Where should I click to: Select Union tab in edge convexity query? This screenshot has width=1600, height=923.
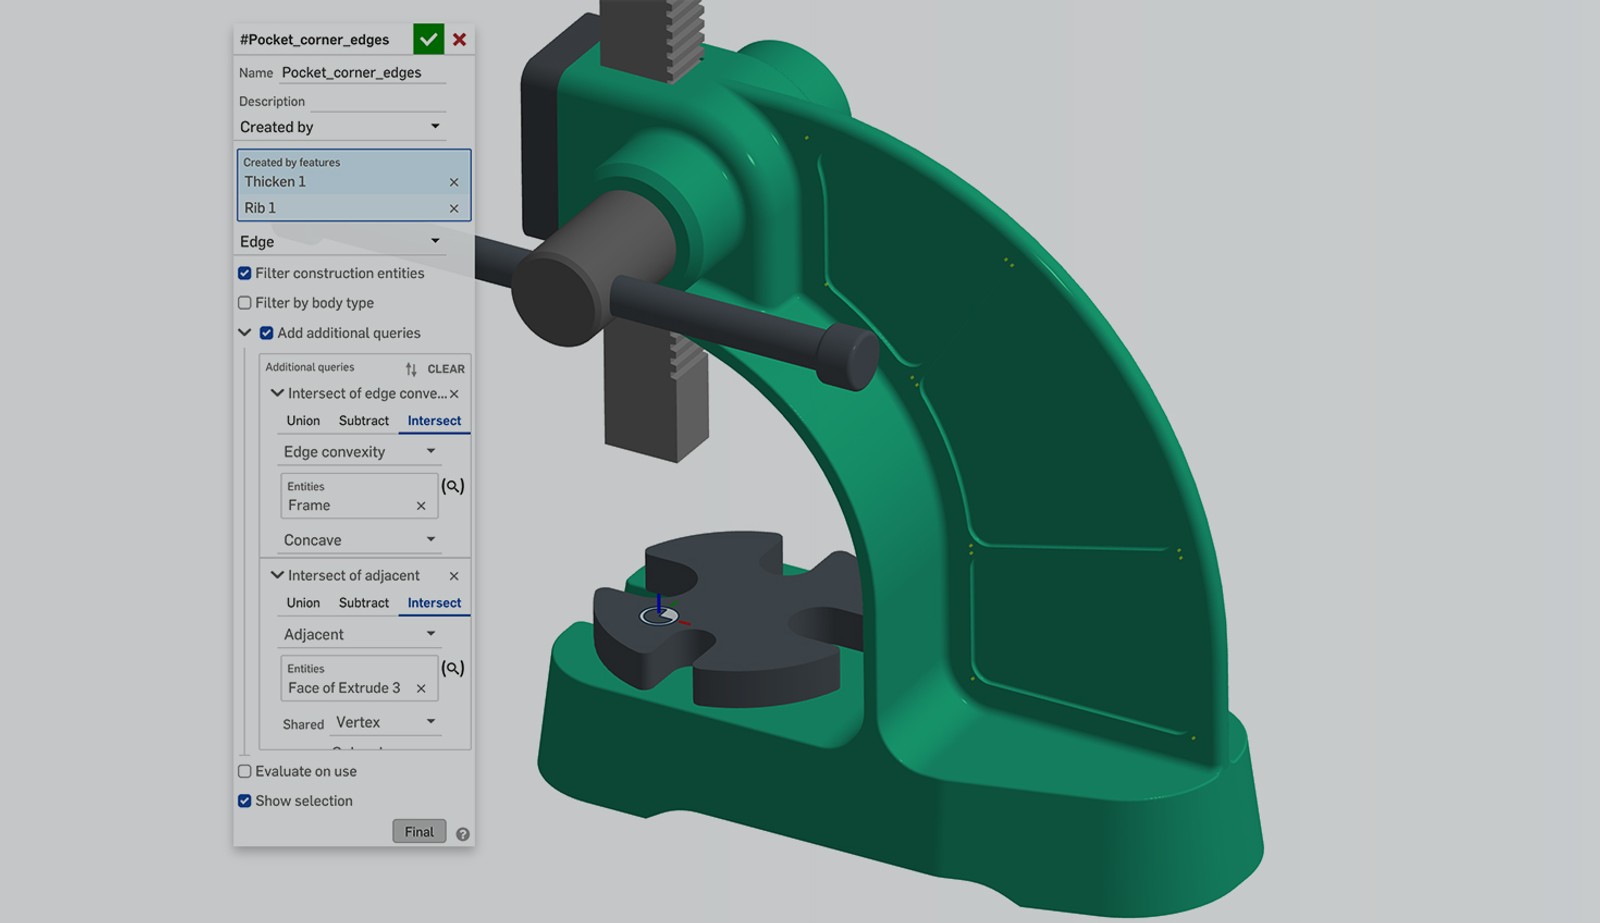coord(303,421)
